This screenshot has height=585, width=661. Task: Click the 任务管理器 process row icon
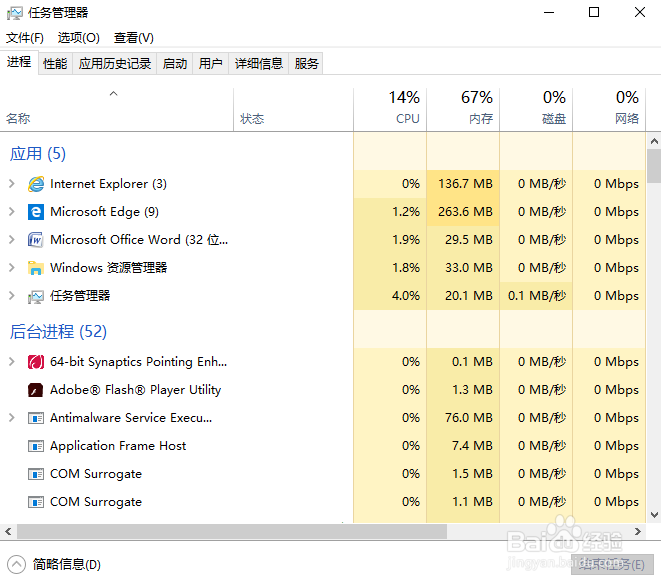pyautogui.click(x=36, y=296)
